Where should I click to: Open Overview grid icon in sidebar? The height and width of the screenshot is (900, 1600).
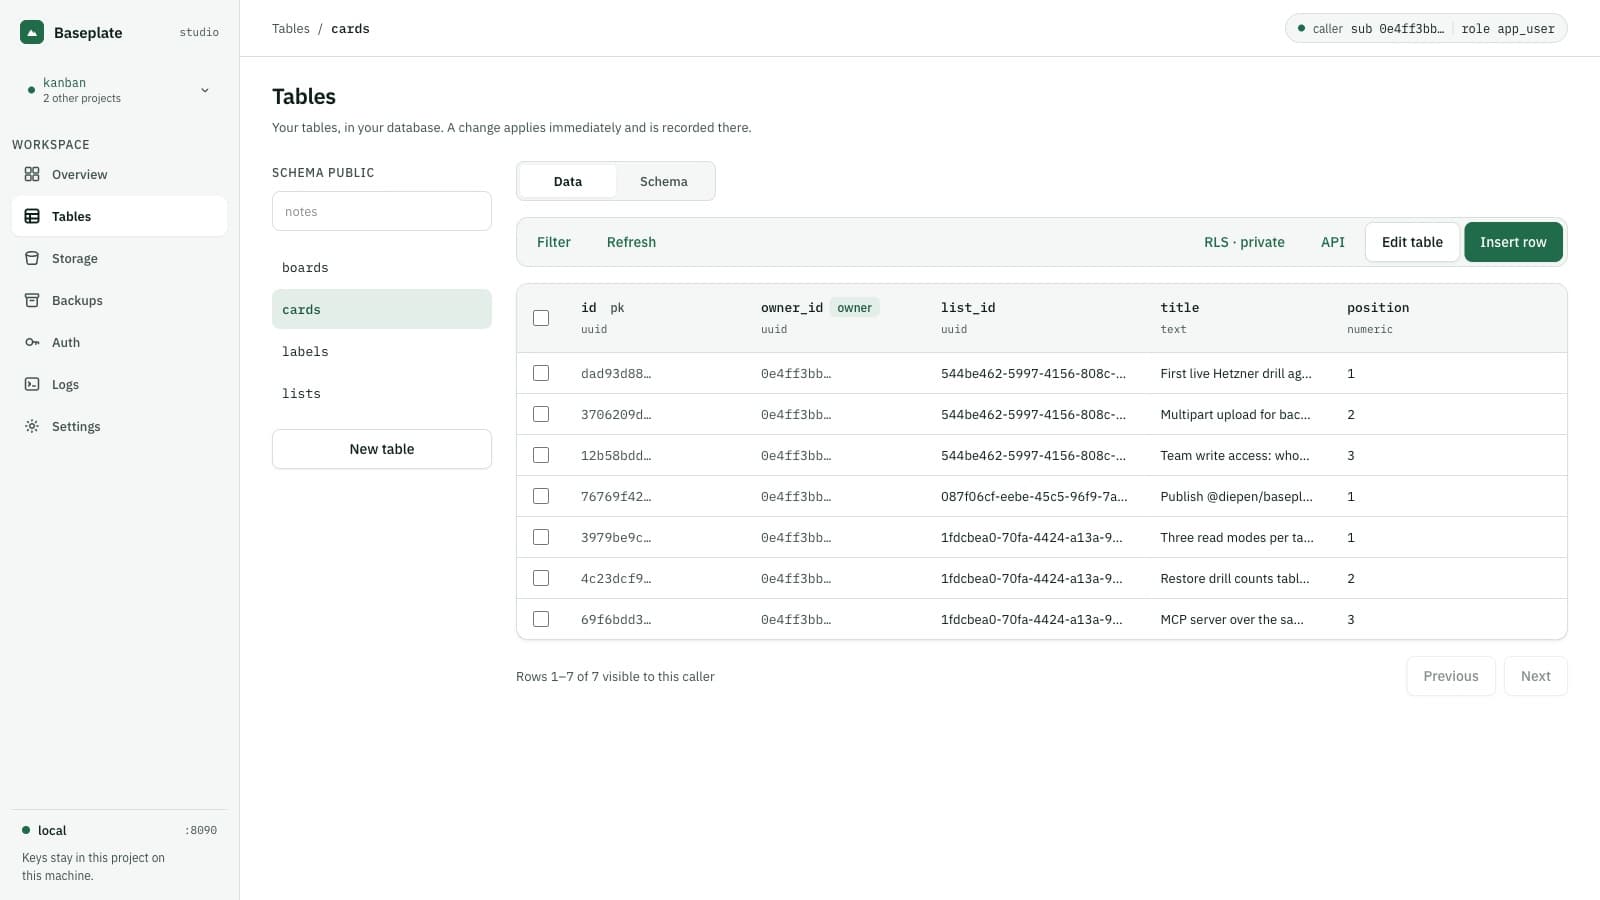click(32, 174)
